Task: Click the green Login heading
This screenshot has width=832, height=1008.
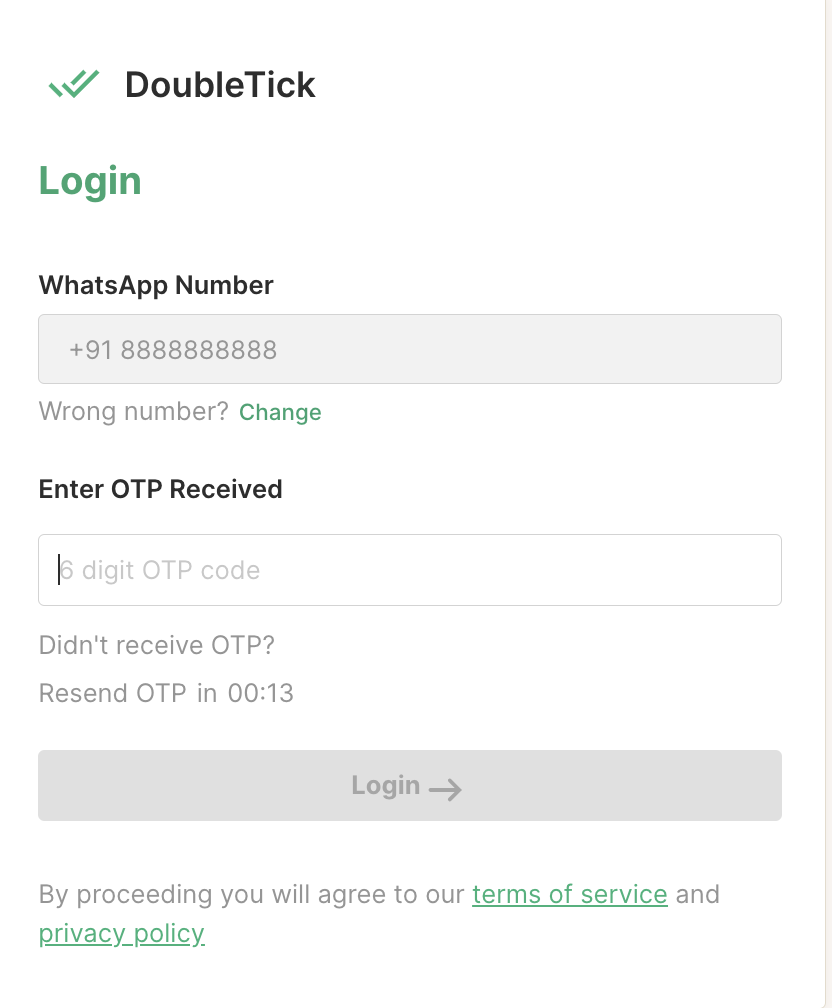Action: pyautogui.click(x=90, y=181)
